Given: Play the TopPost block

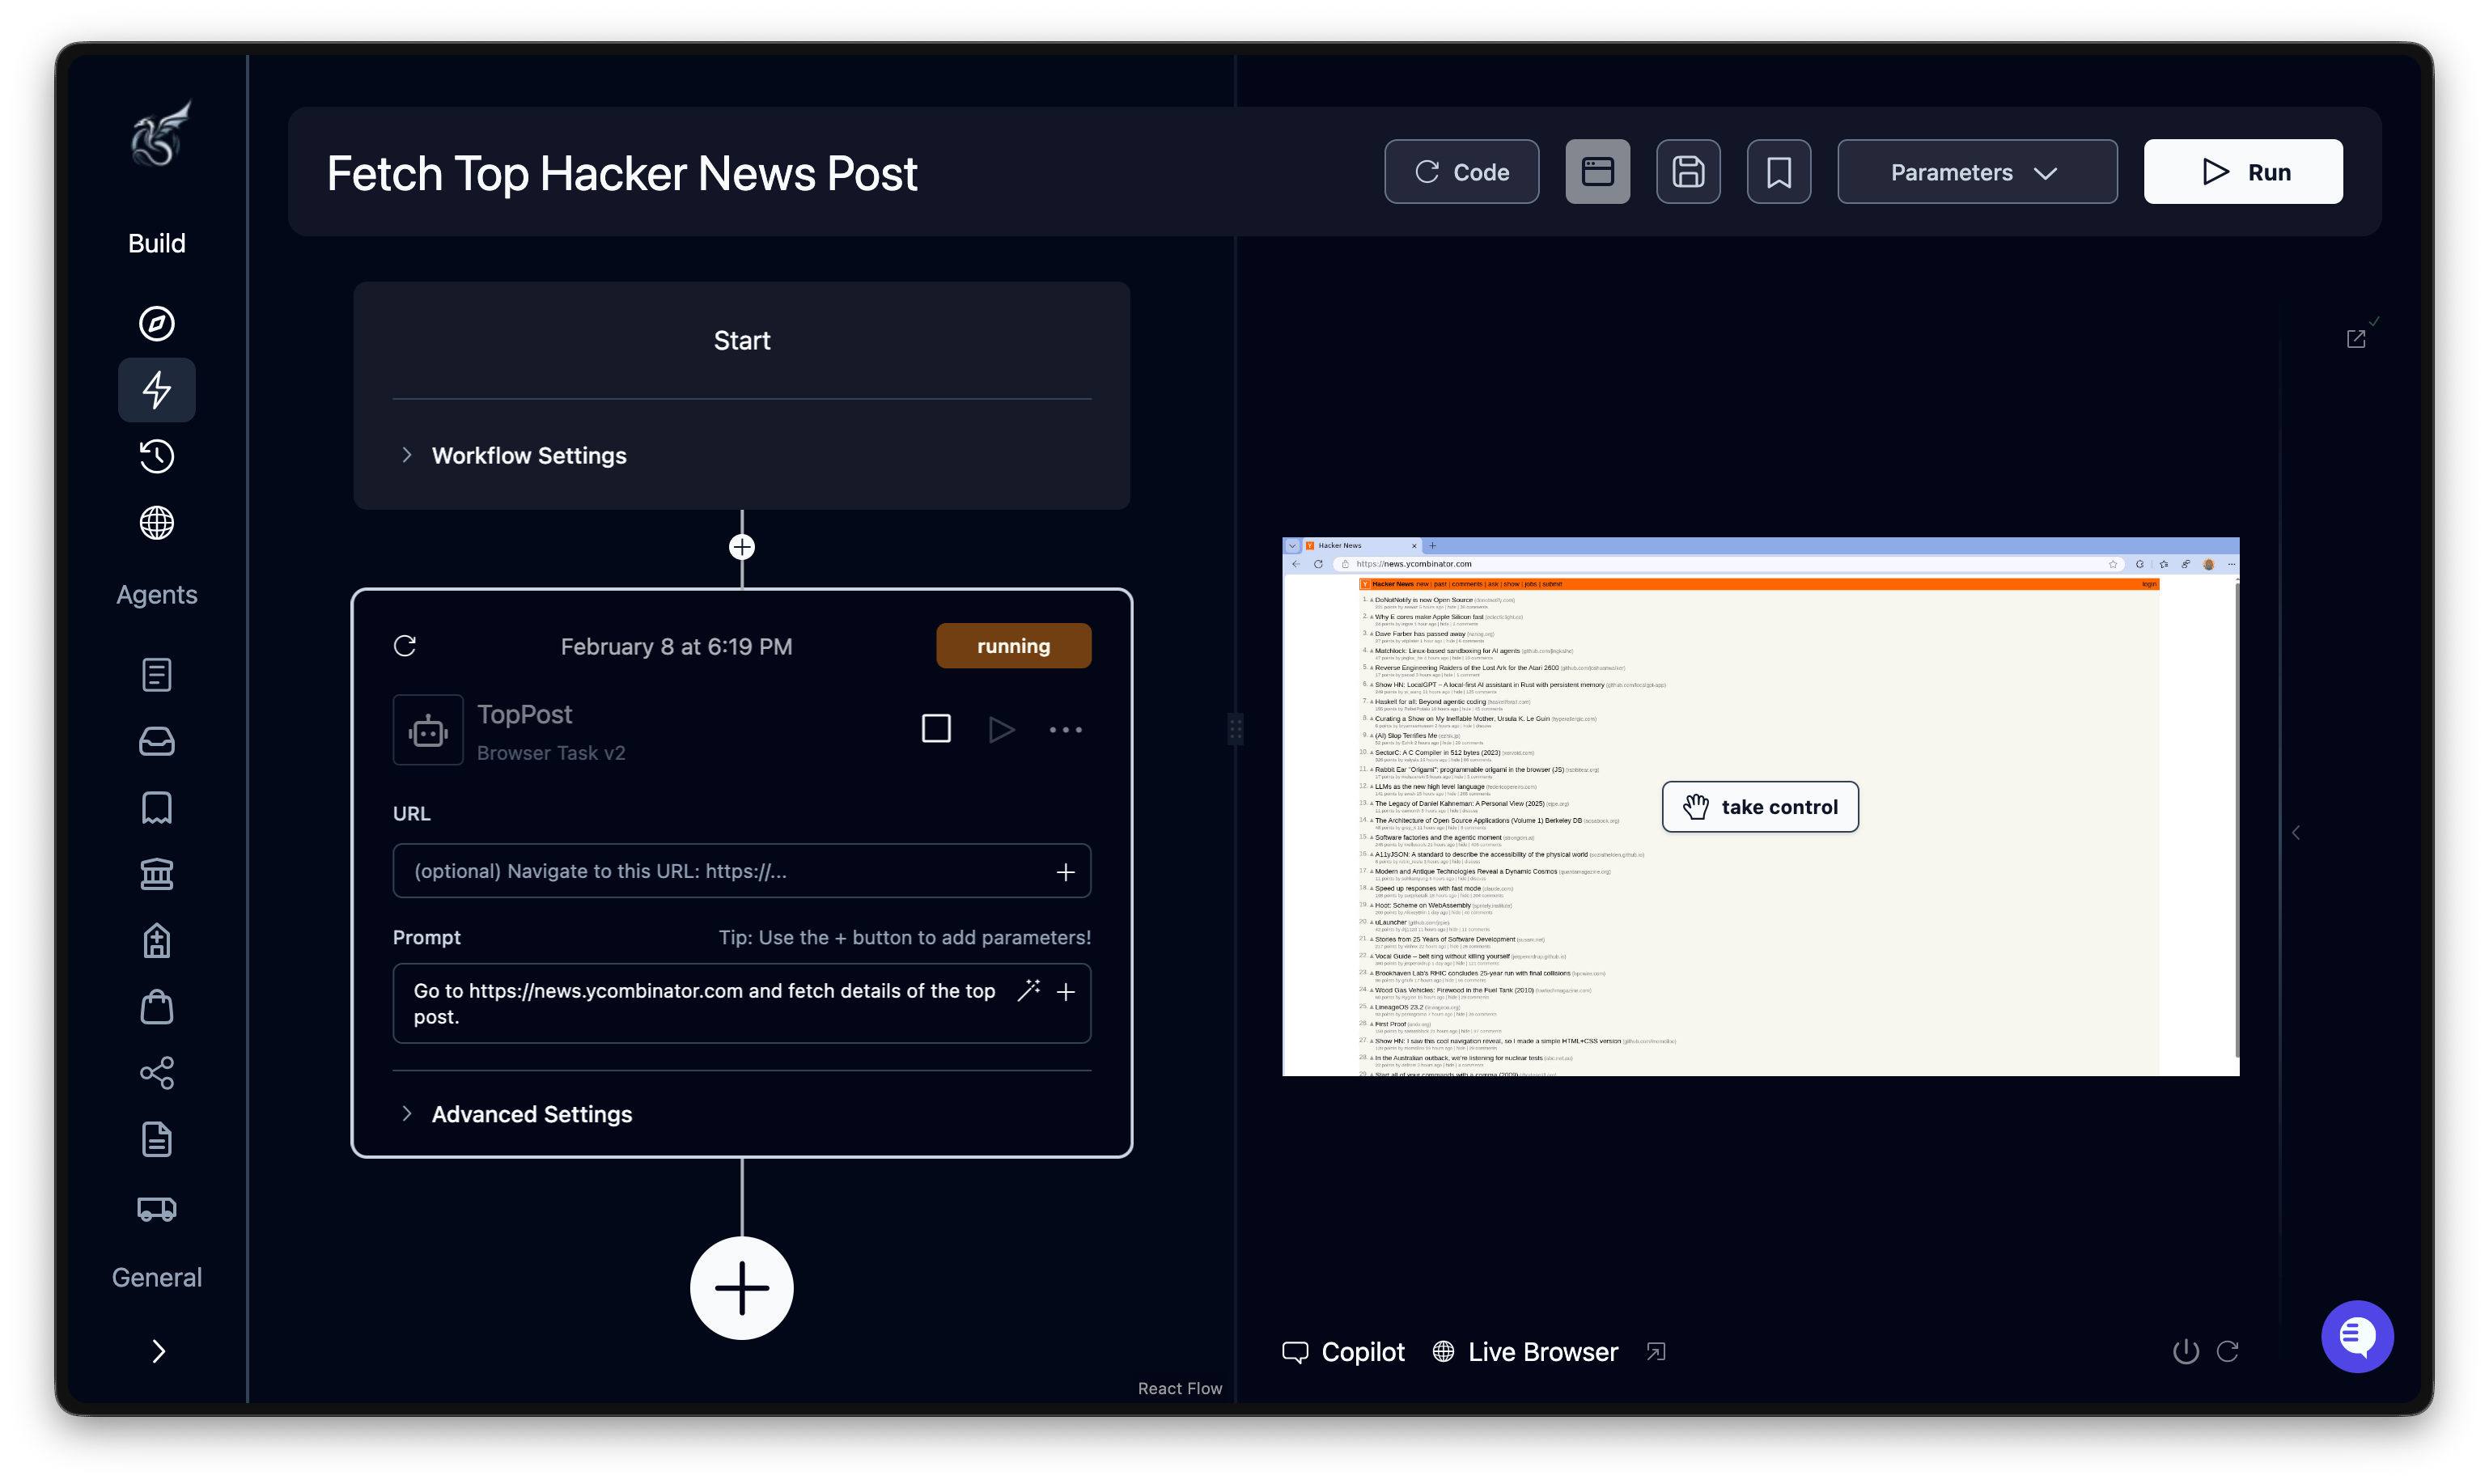Looking at the screenshot, I should click(x=1001, y=729).
